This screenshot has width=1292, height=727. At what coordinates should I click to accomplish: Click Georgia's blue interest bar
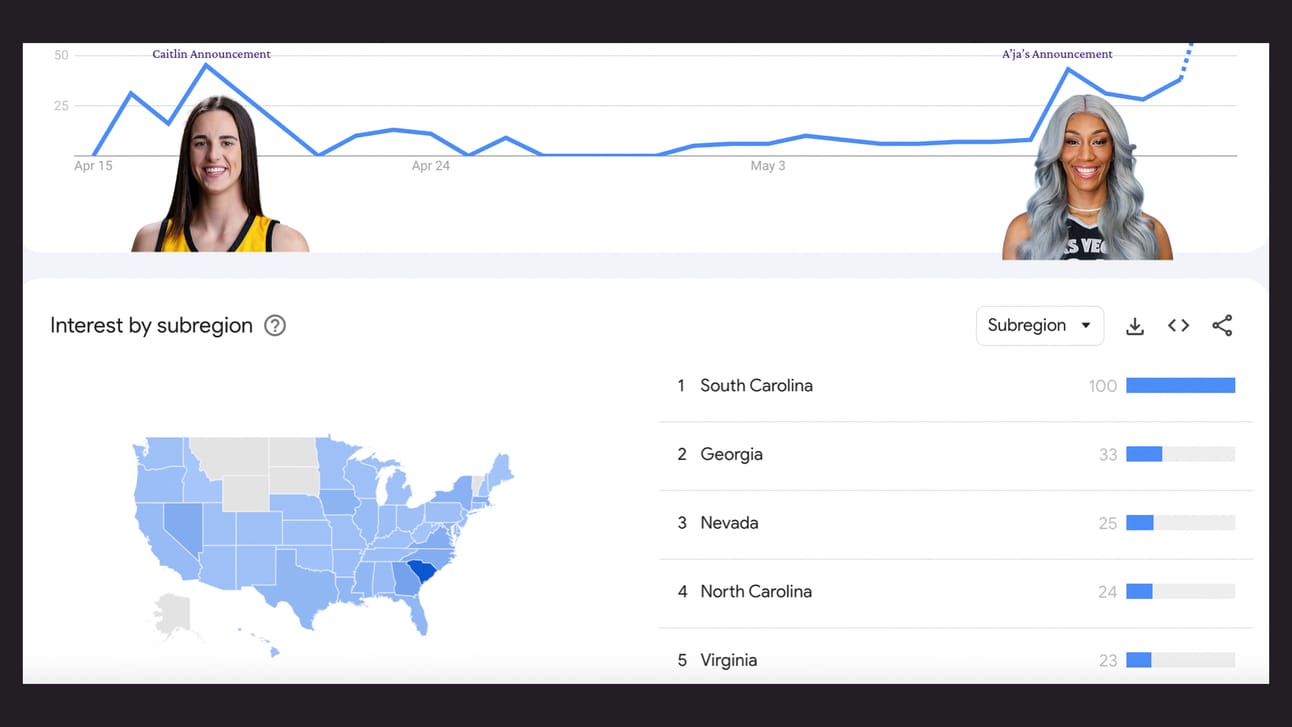[1144, 454]
